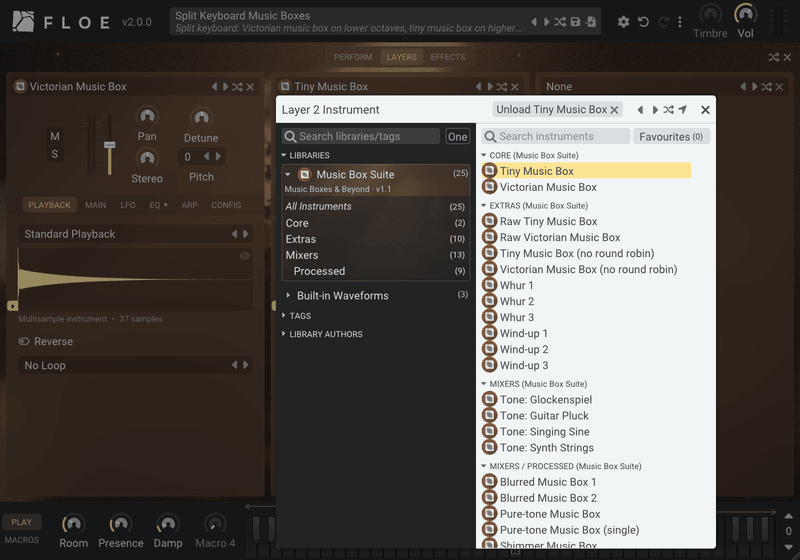The image size is (800, 560).
Task: Select the All Instruments folder
Action: (376, 207)
